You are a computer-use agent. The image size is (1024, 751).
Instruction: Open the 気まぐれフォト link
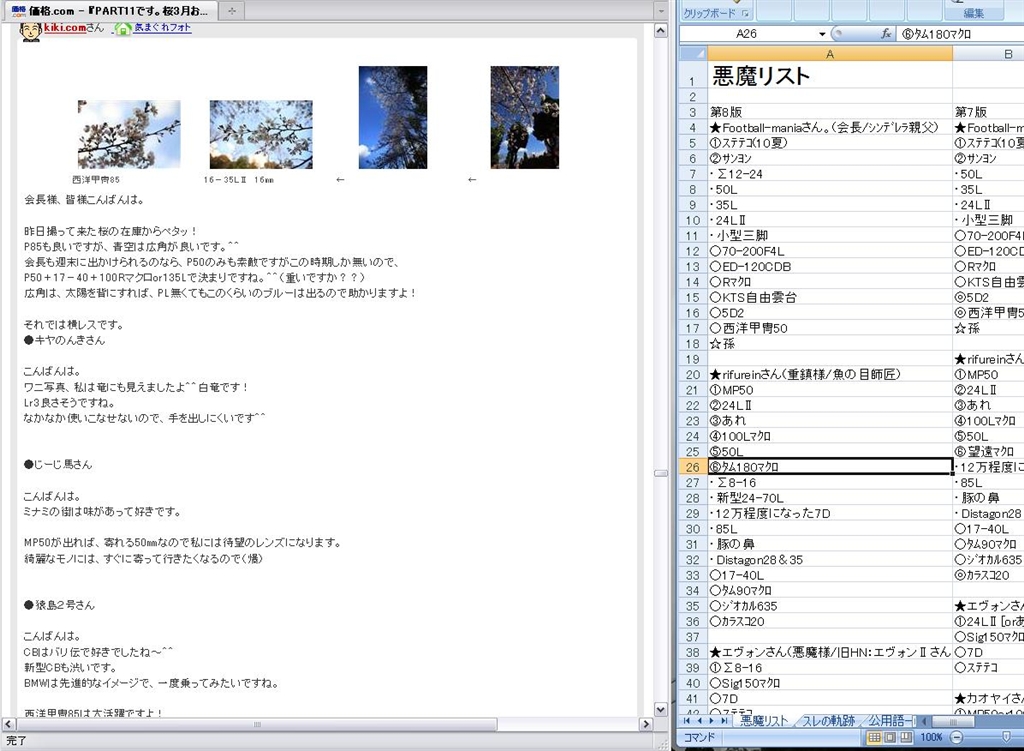pos(163,28)
